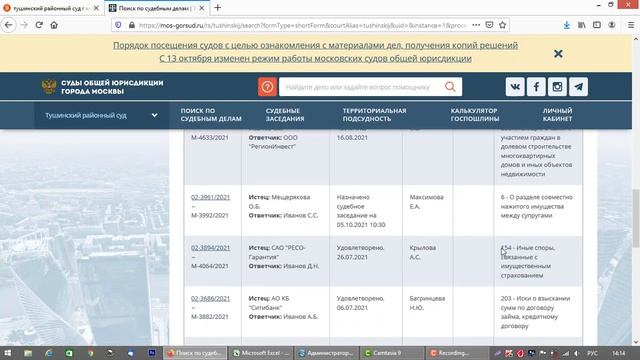640x360 pixels.
Task: Switch to Microsoft Excel taskbar window
Action: pyautogui.click(x=260, y=353)
